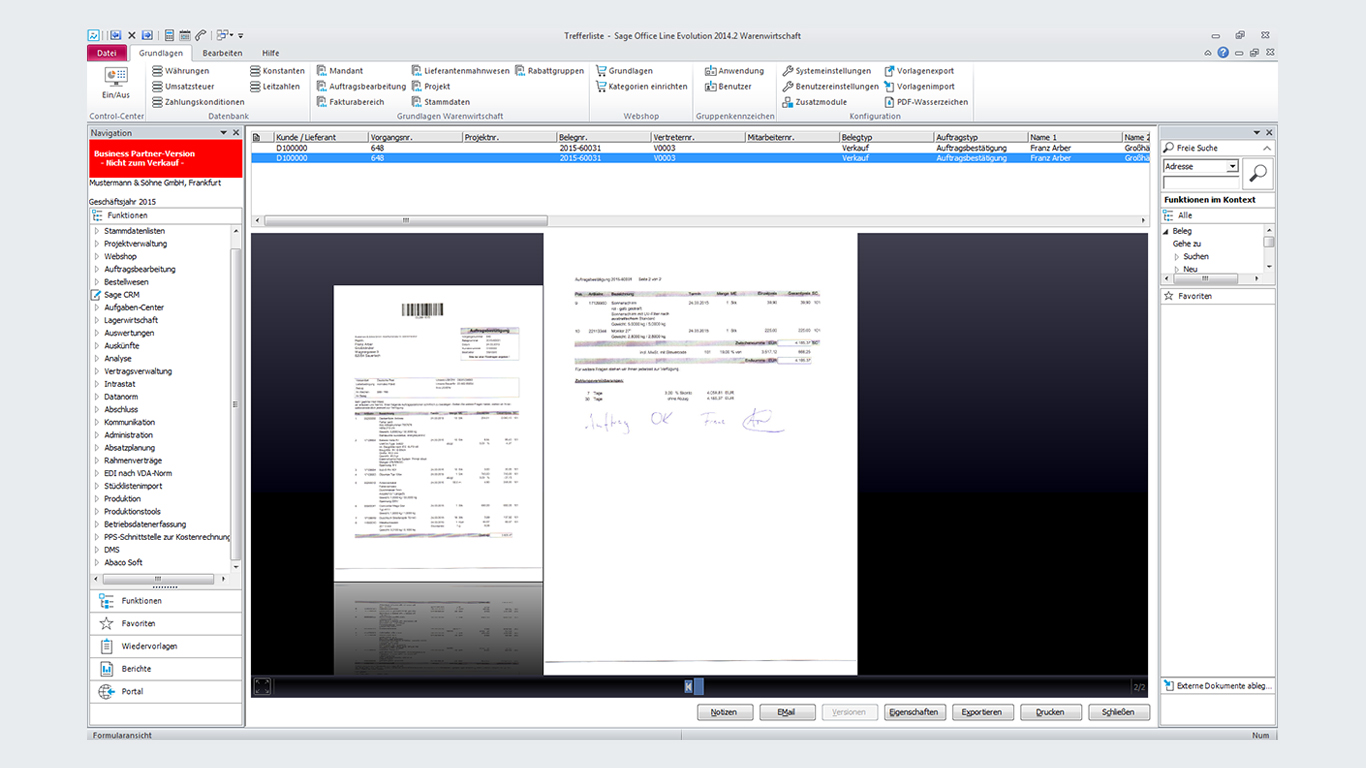
Task: Switch to the Hilfe ribbon tab
Action: (x=271, y=53)
